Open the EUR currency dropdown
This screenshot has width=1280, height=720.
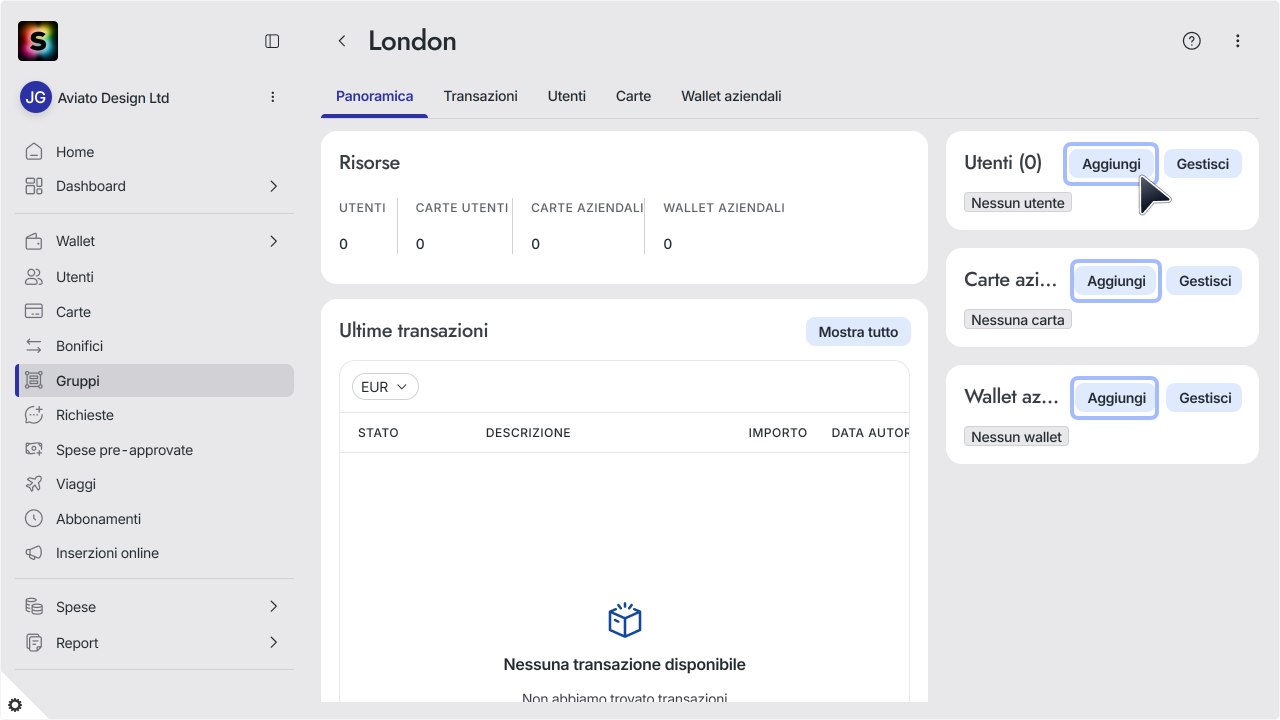(385, 387)
